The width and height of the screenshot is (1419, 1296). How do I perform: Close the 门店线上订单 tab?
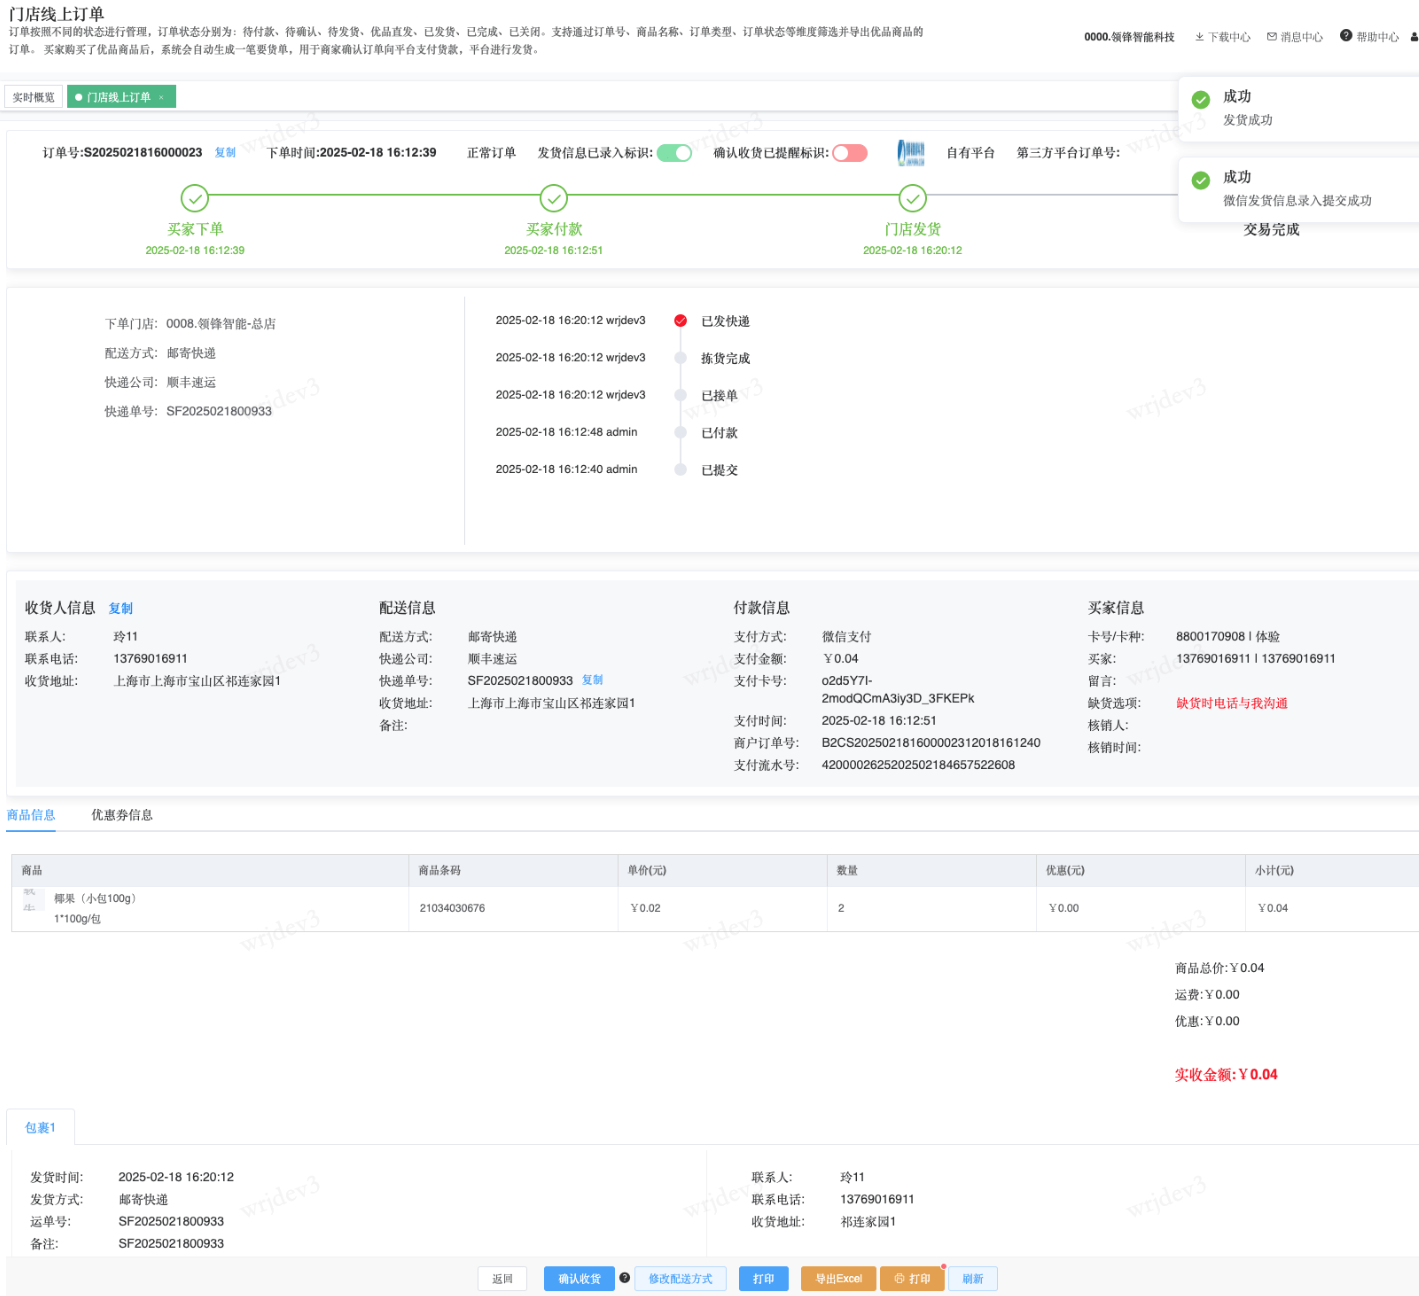click(x=161, y=97)
